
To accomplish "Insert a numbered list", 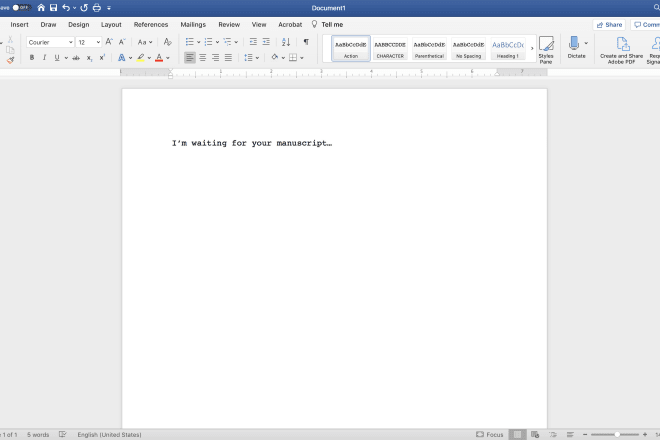I will [x=208, y=42].
